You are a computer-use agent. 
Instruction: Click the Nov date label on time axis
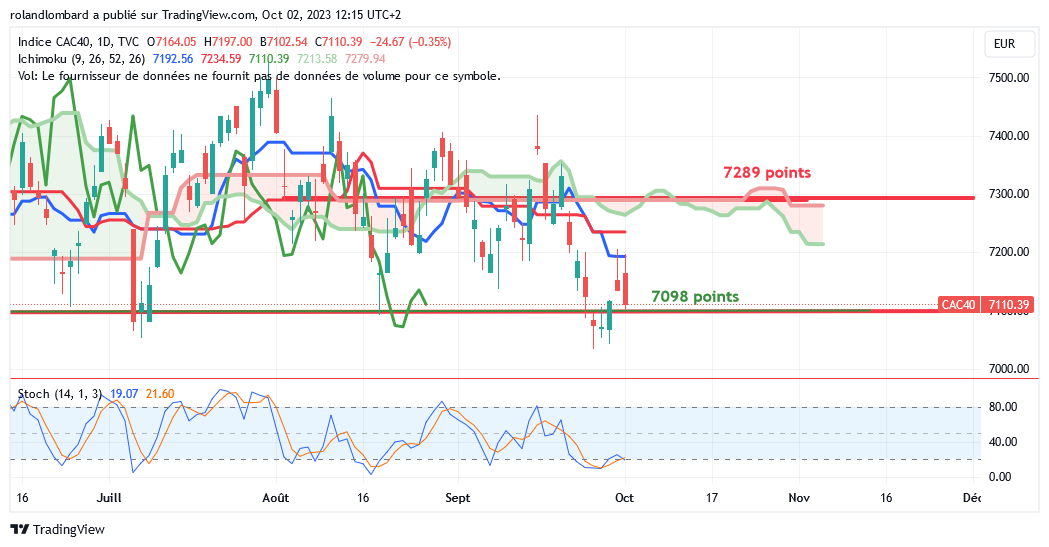[799, 498]
